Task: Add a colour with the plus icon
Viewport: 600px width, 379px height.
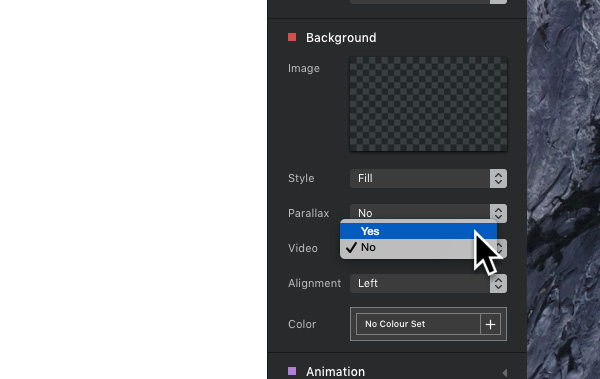Action: click(x=490, y=324)
